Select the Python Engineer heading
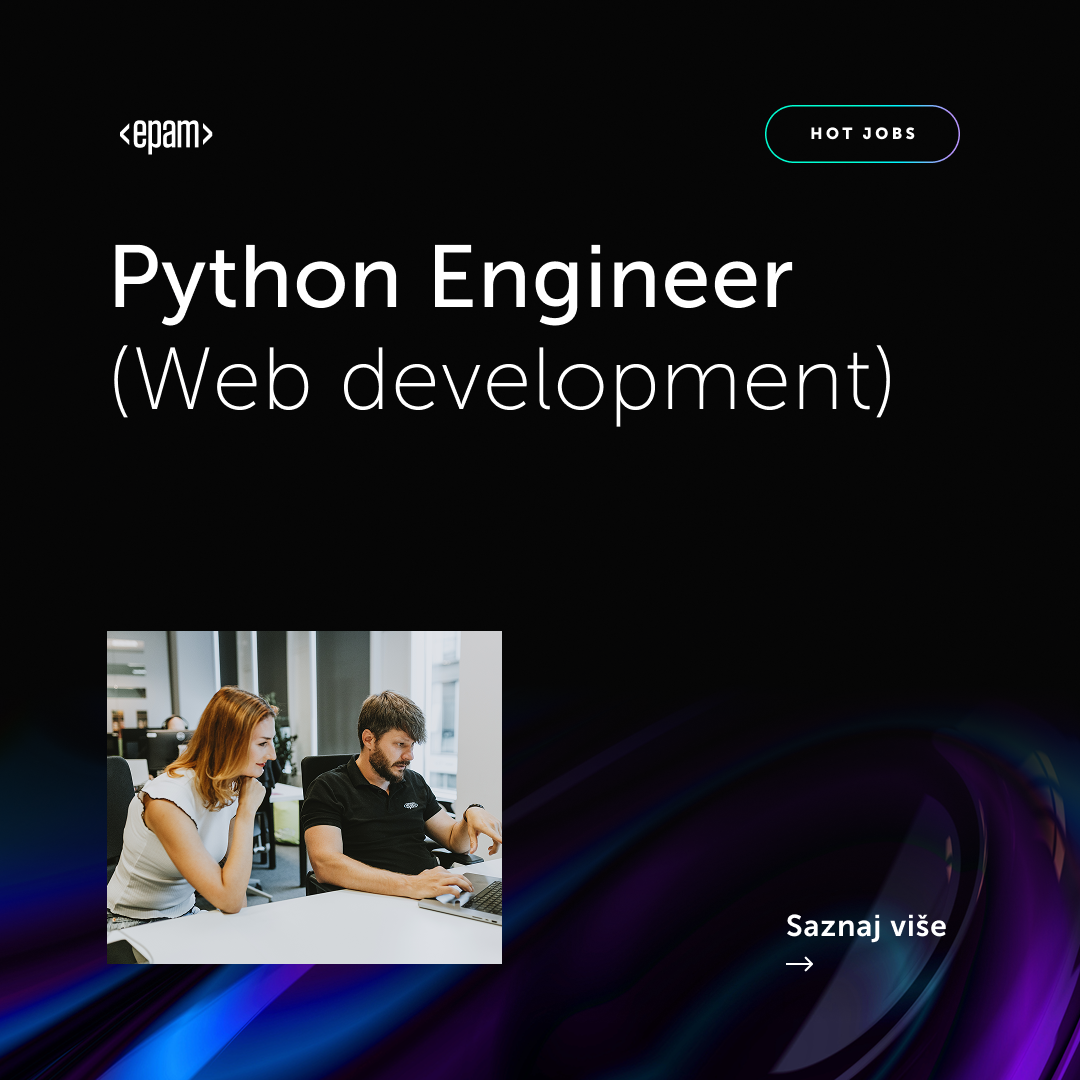 coord(452,282)
